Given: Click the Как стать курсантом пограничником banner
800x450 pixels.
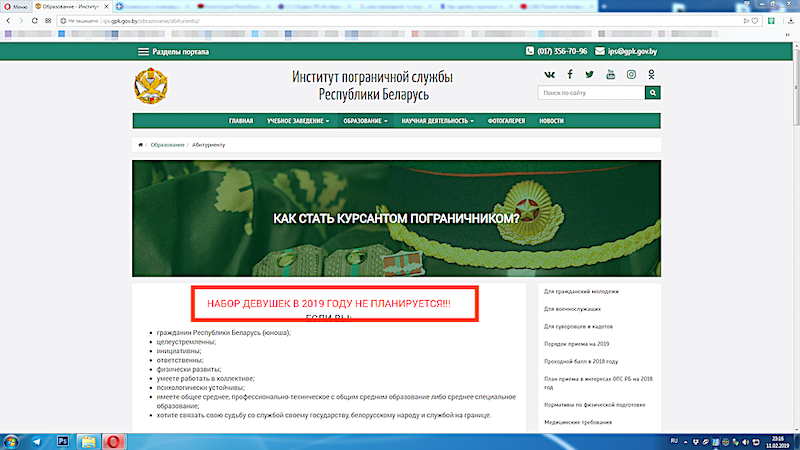Looking at the screenshot, I should pos(396,218).
